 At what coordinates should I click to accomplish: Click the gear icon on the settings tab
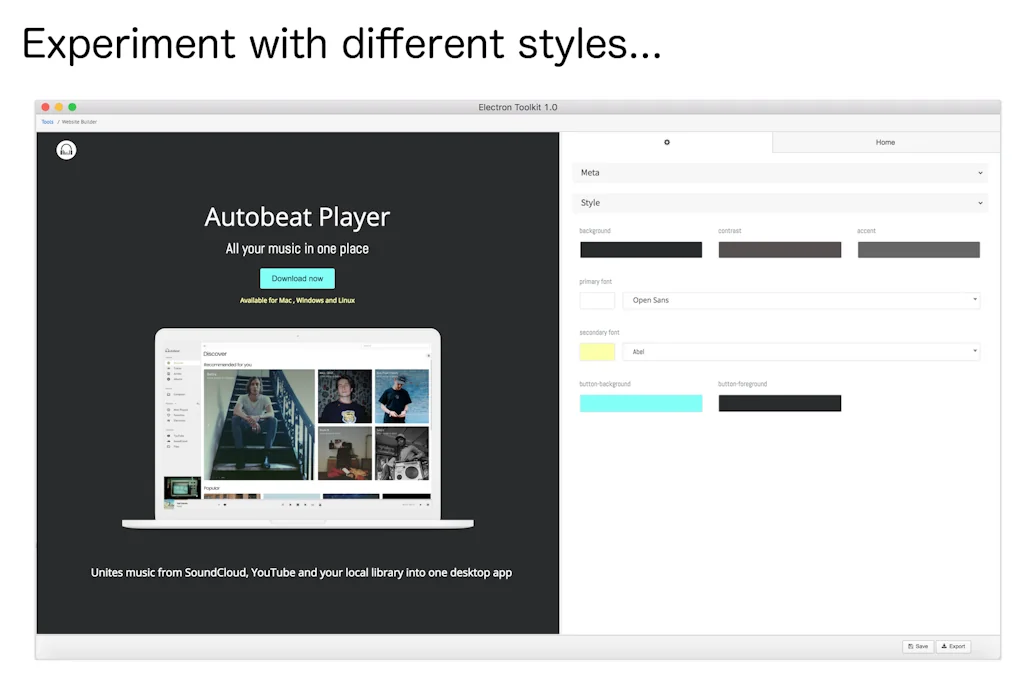pos(667,142)
